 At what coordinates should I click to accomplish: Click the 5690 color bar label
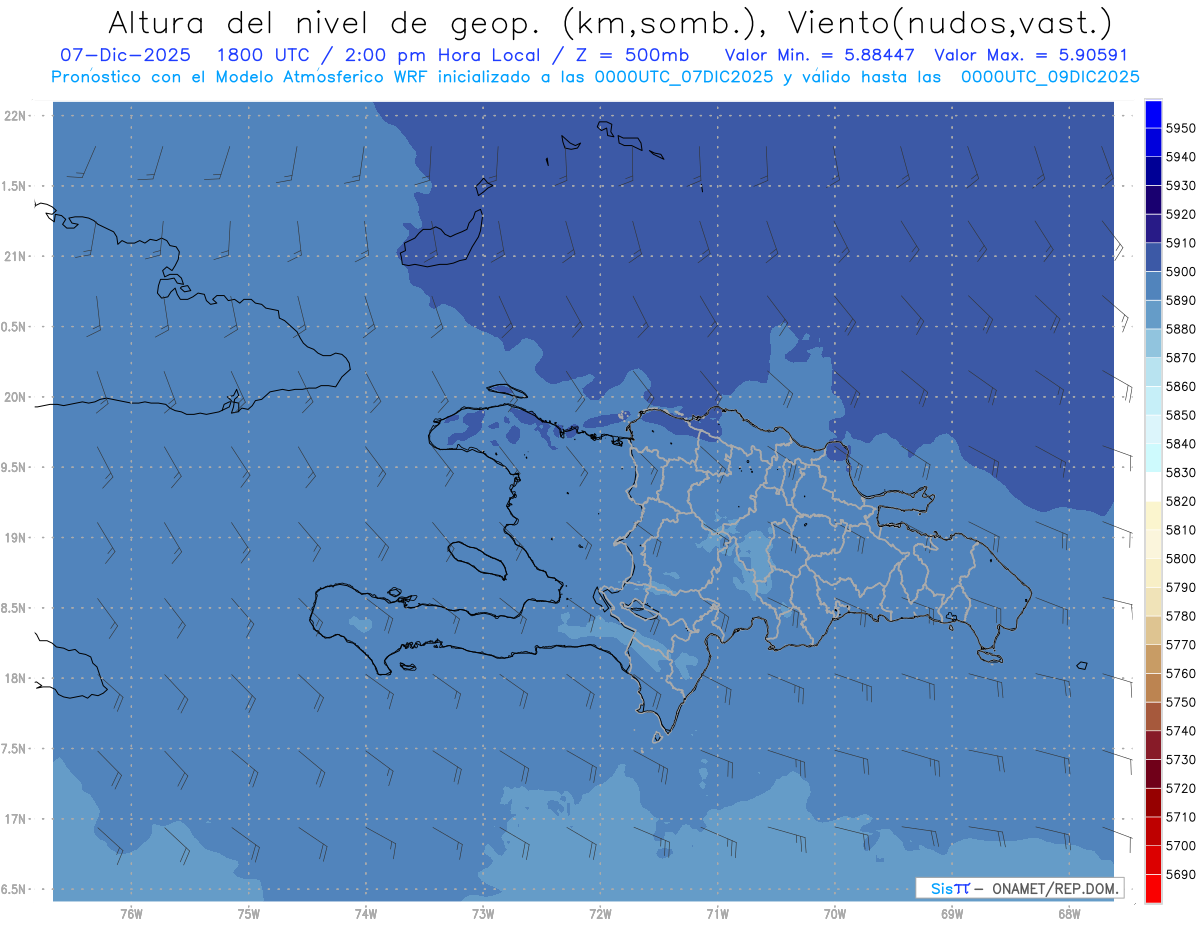click(x=1180, y=874)
